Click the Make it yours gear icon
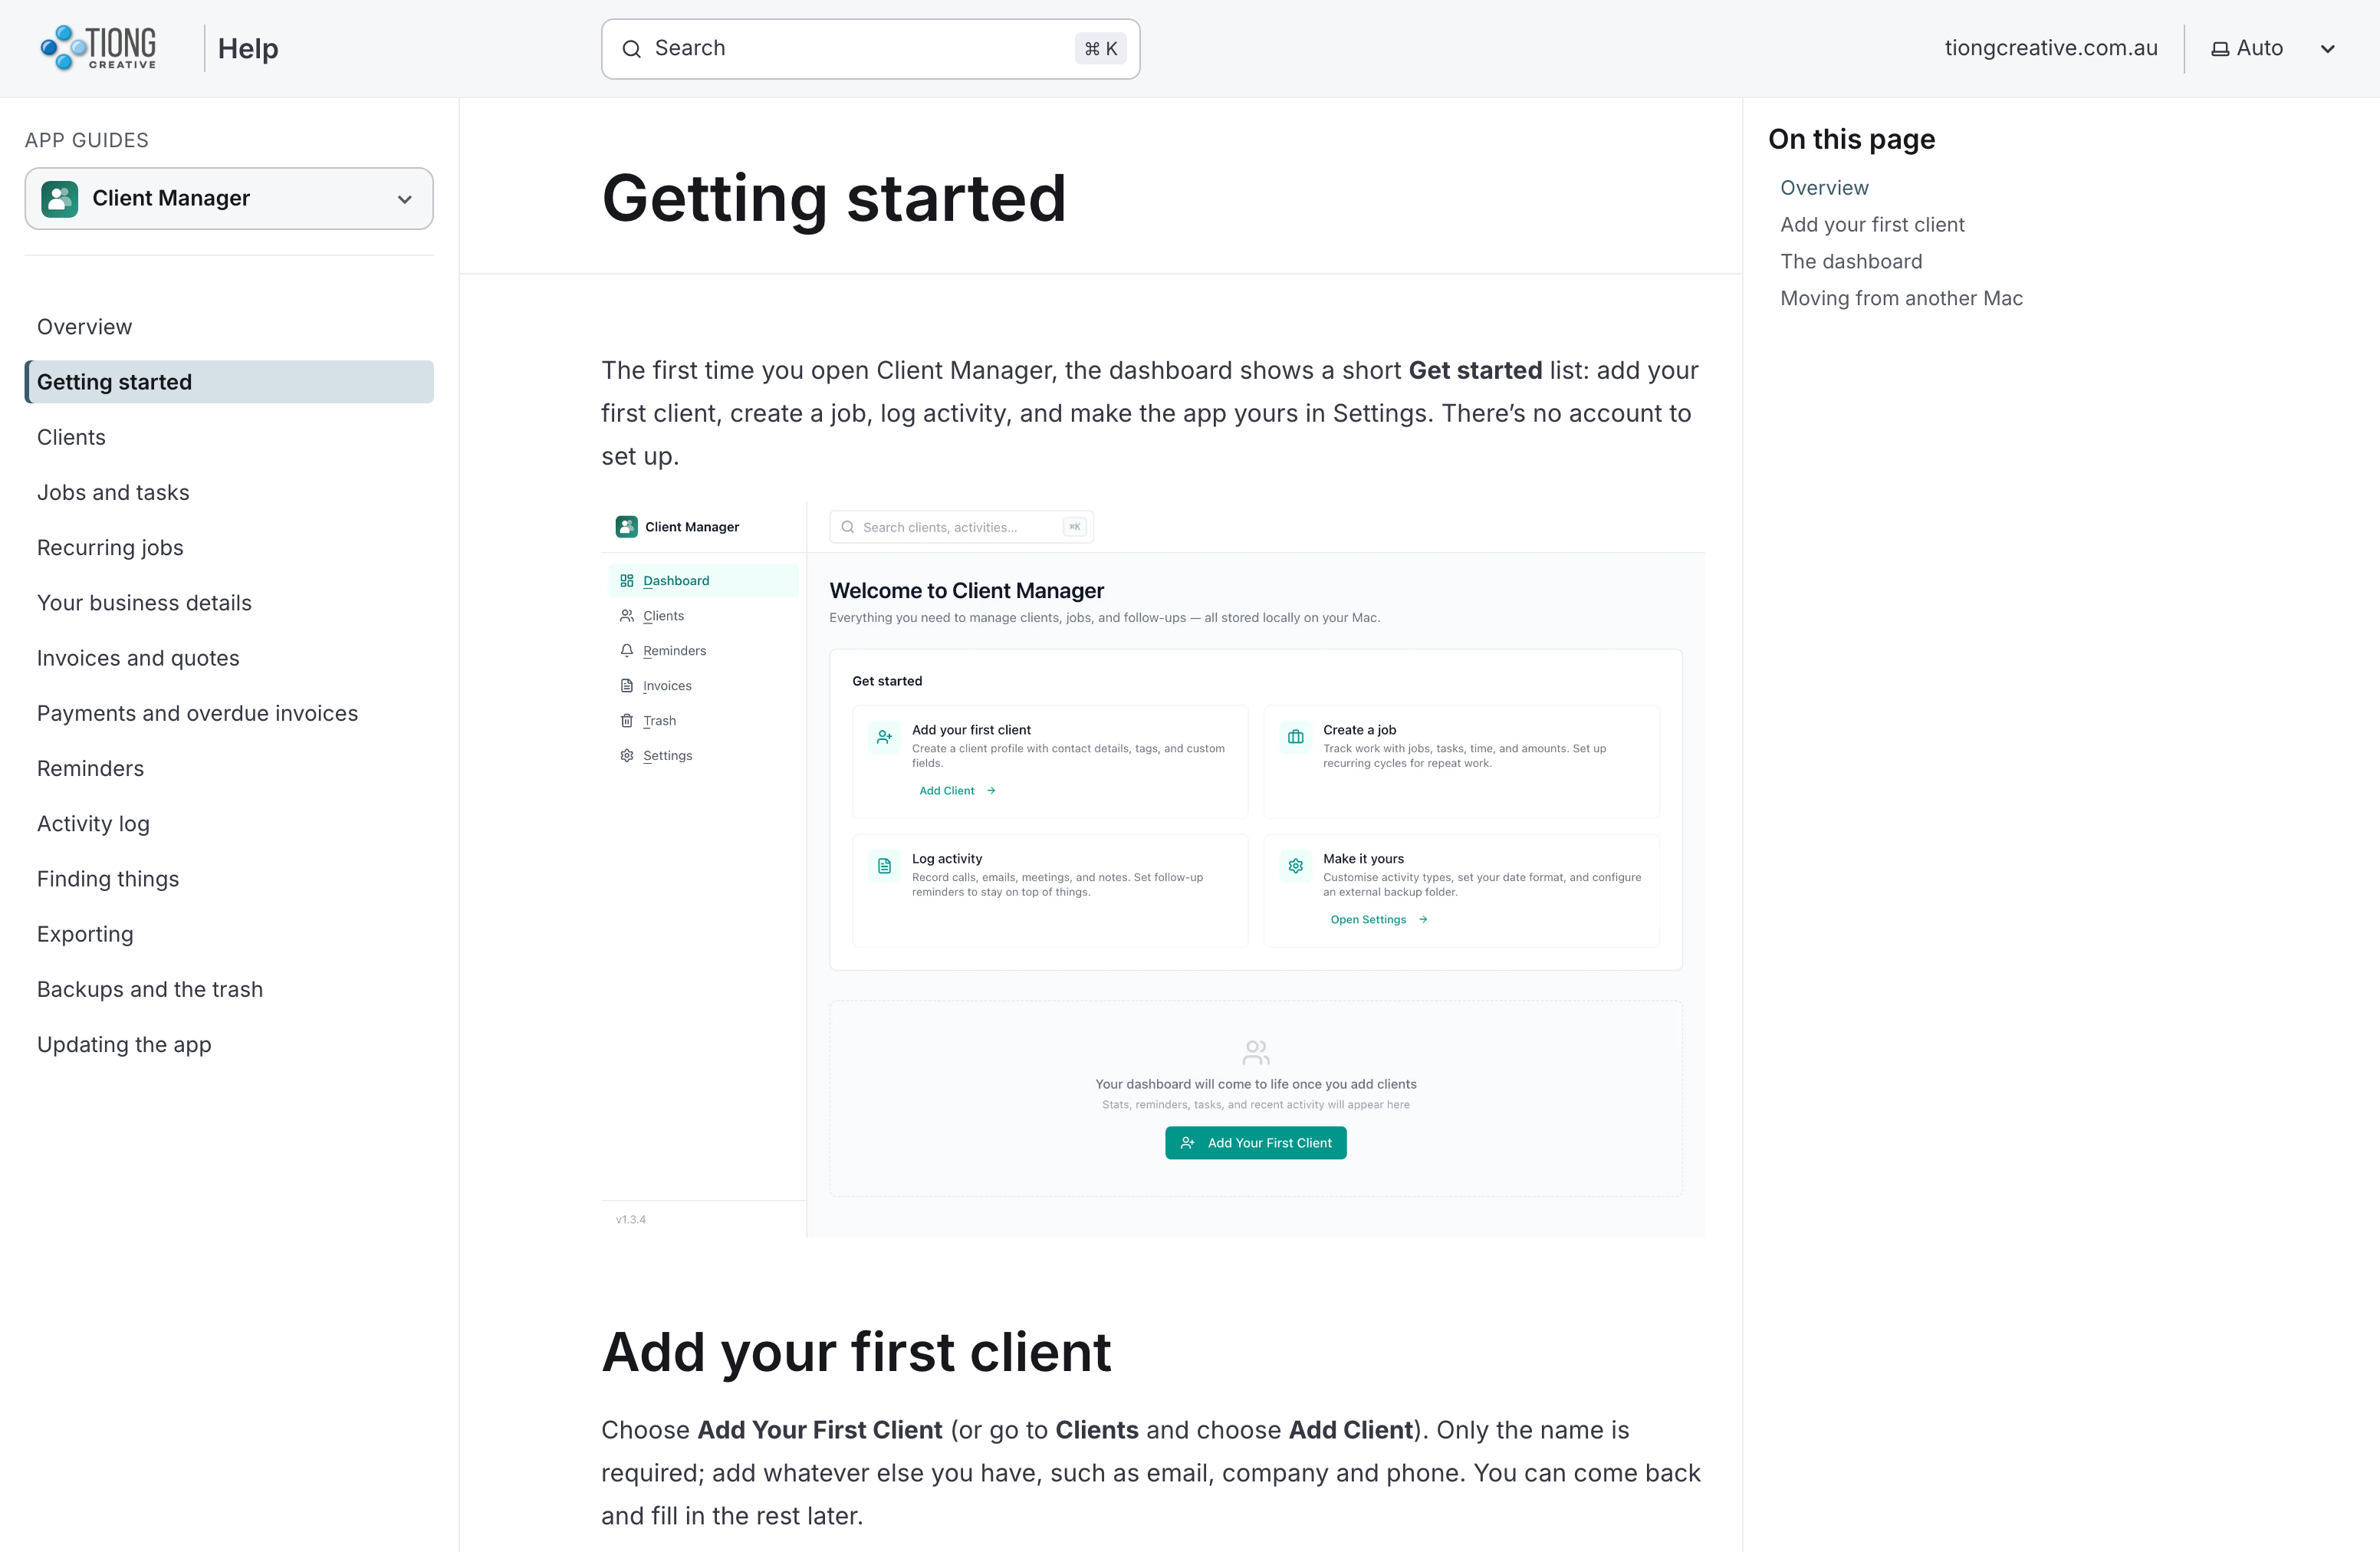Viewport: 2380px width, 1552px height. point(1296,866)
